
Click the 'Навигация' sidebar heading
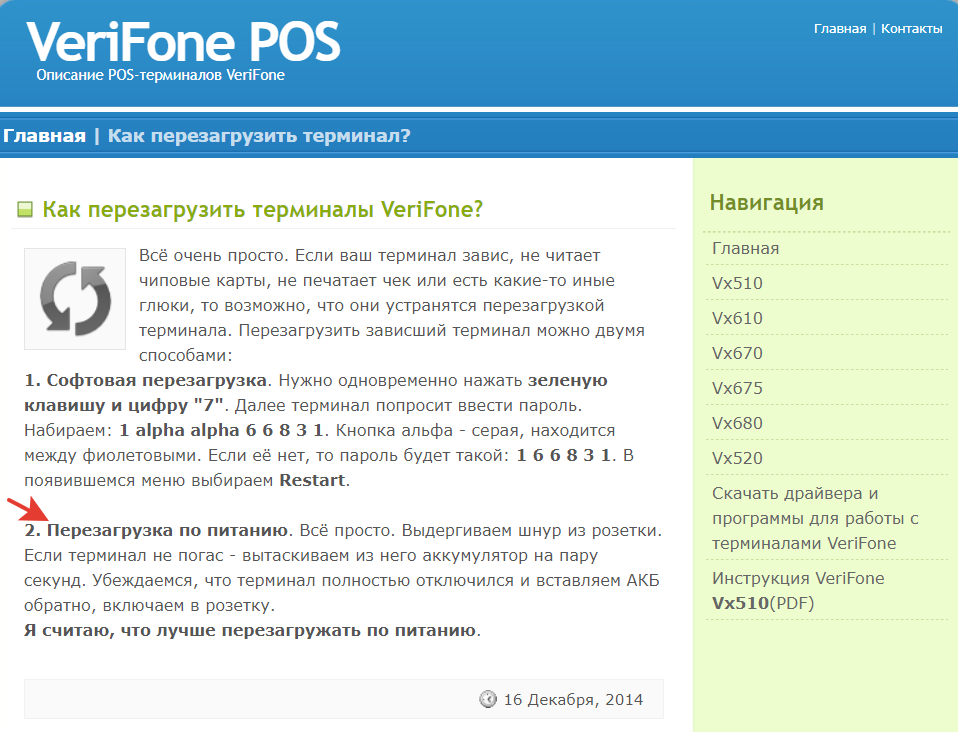766,202
